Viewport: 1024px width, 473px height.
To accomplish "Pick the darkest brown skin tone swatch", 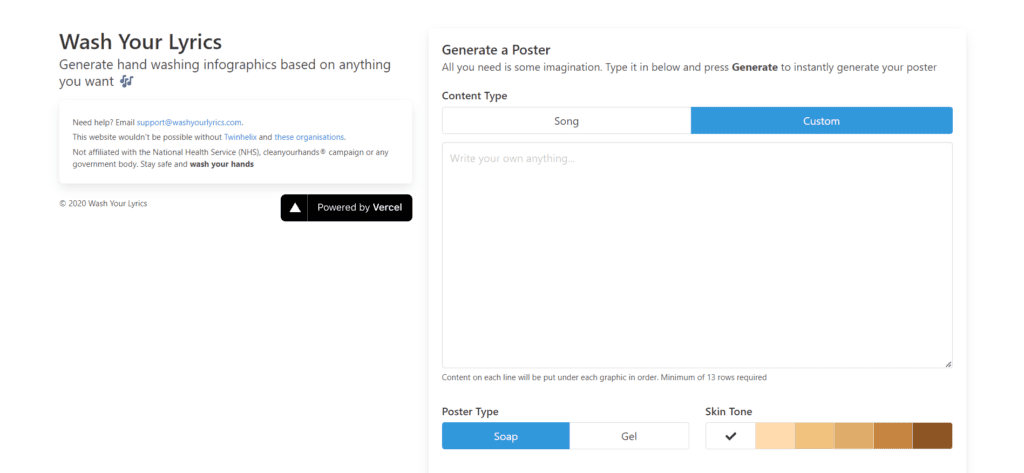I will 933,436.
